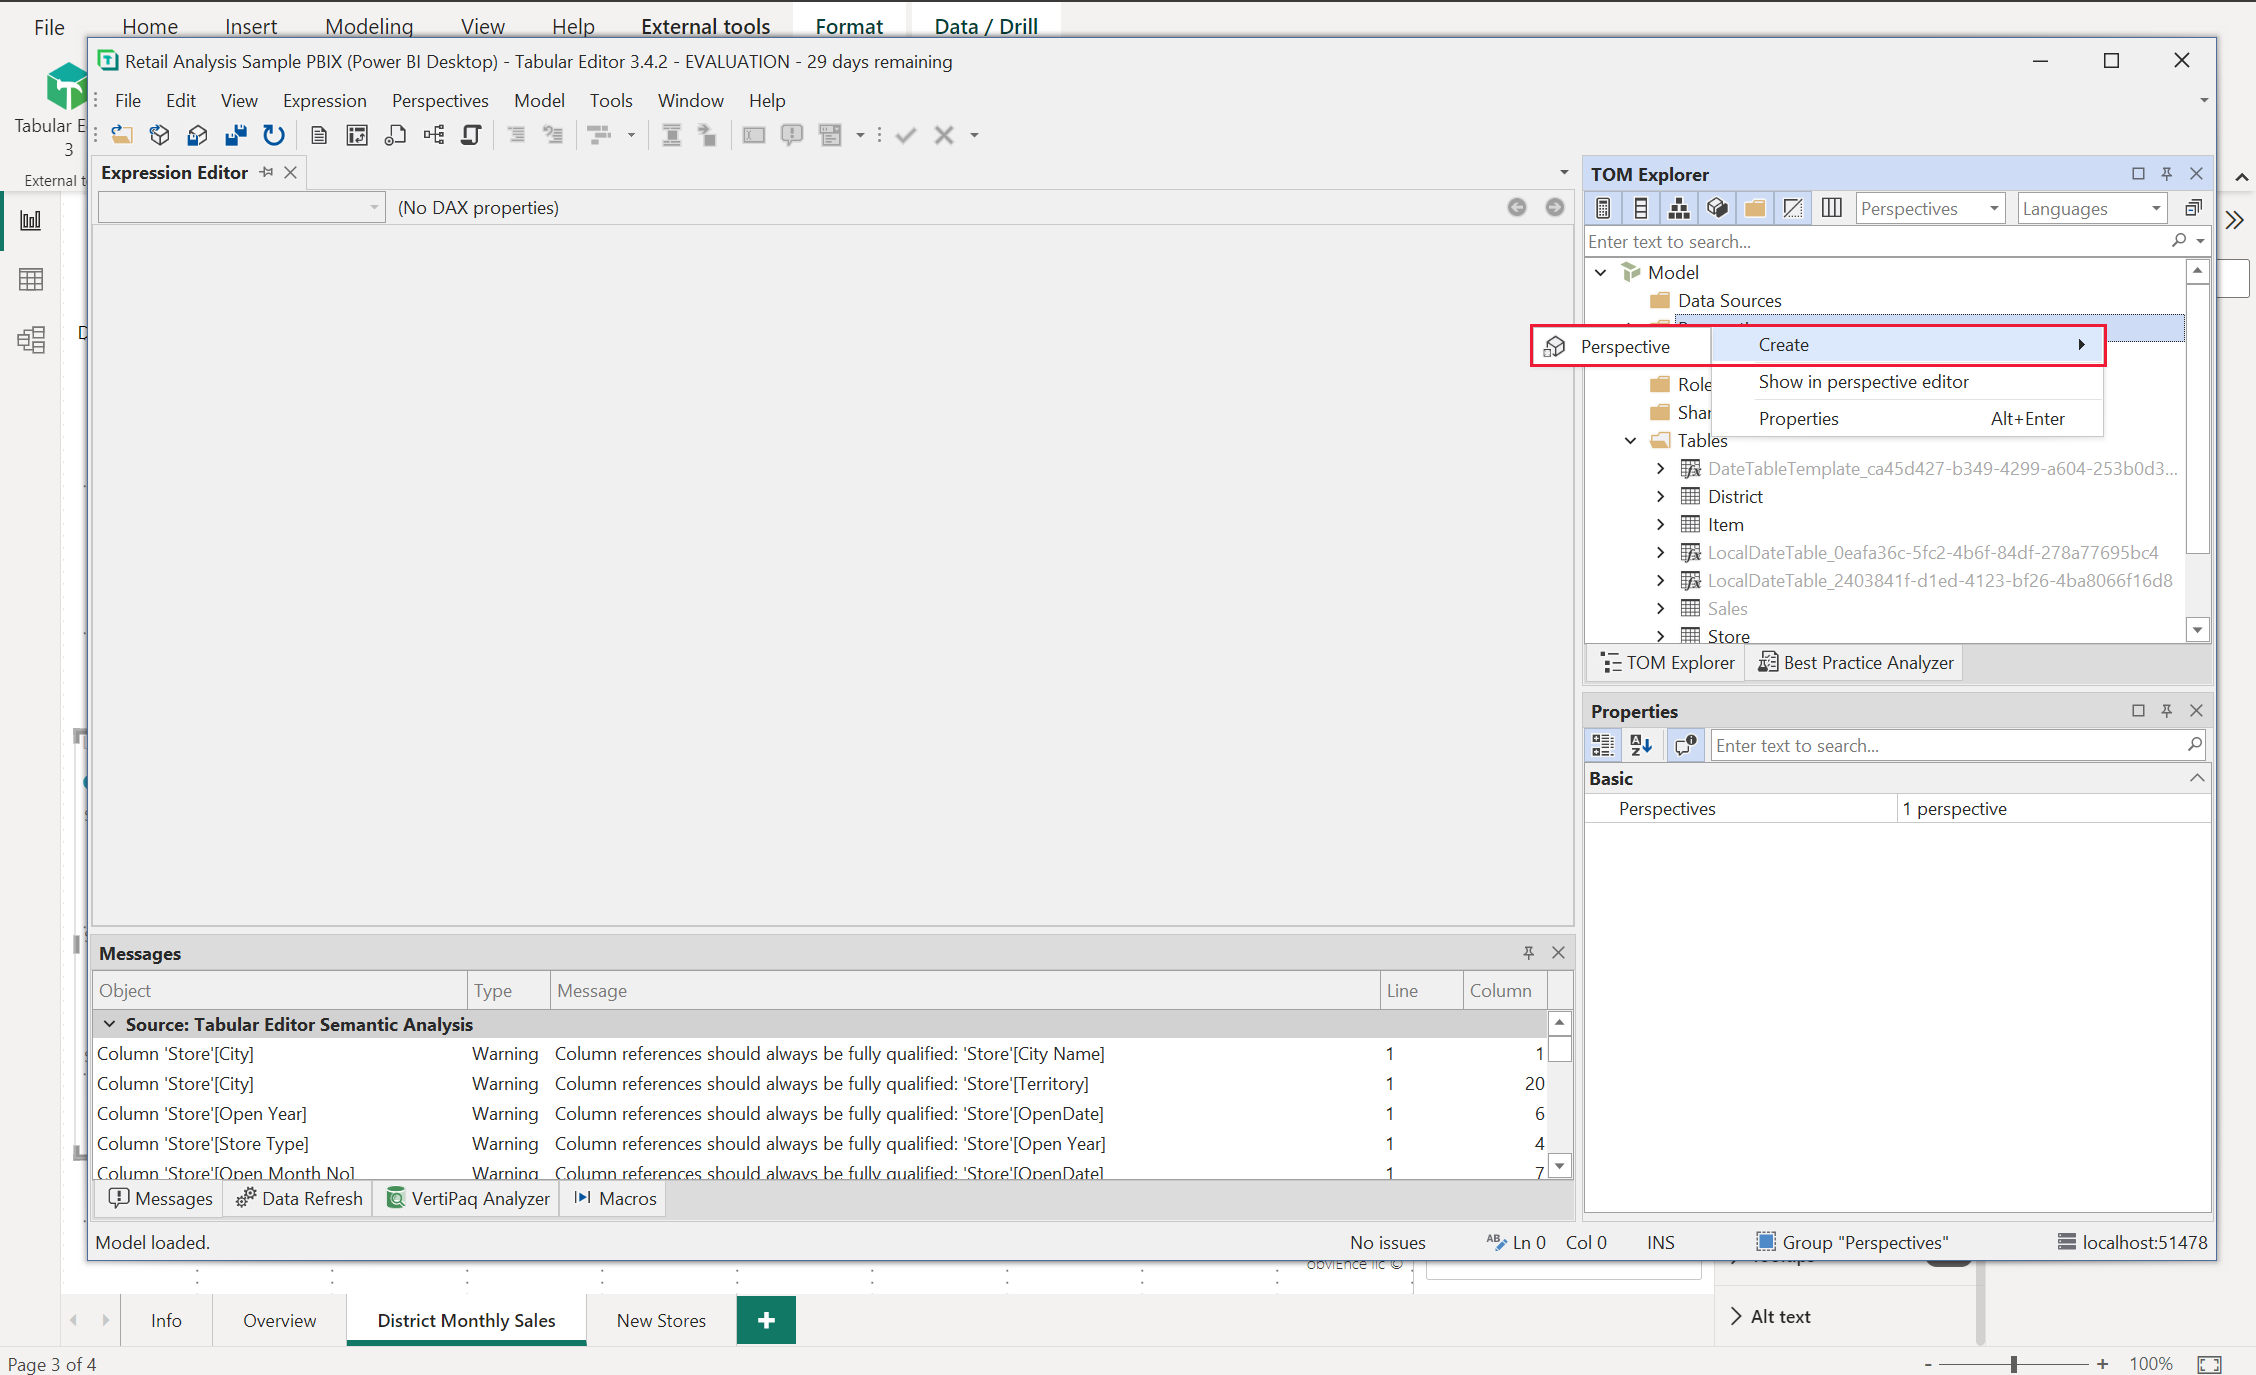Viewport: 2256px width, 1375px height.
Task: Switch to the New Stores report tab
Action: point(659,1320)
